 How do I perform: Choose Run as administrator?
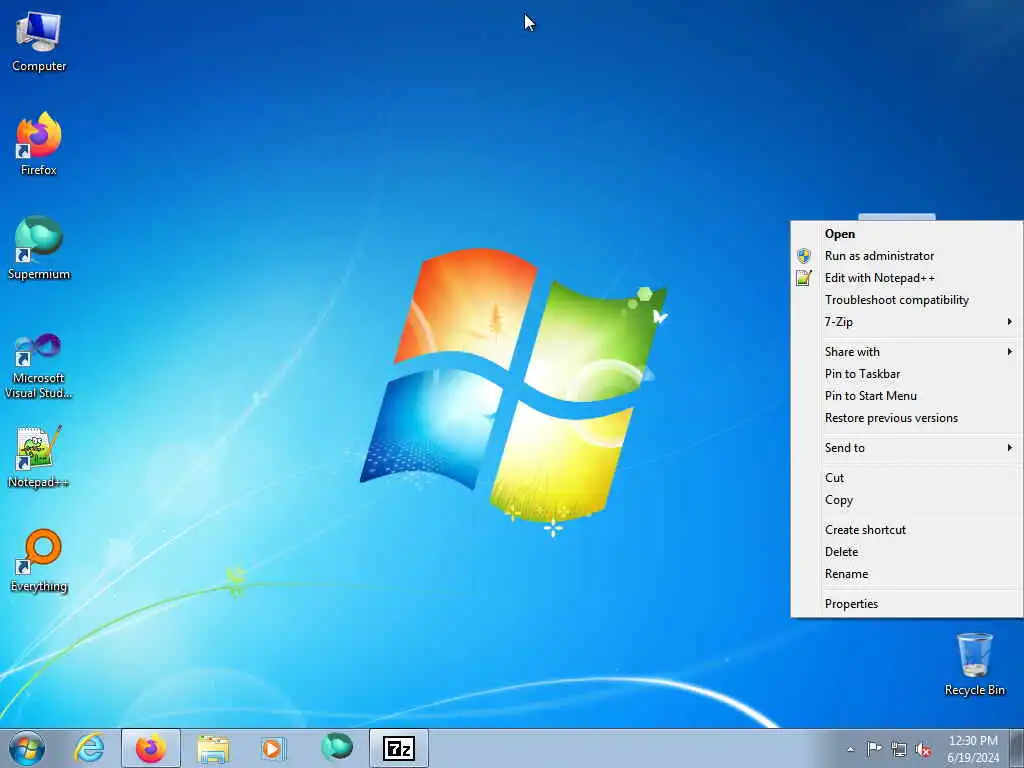point(906,256)
